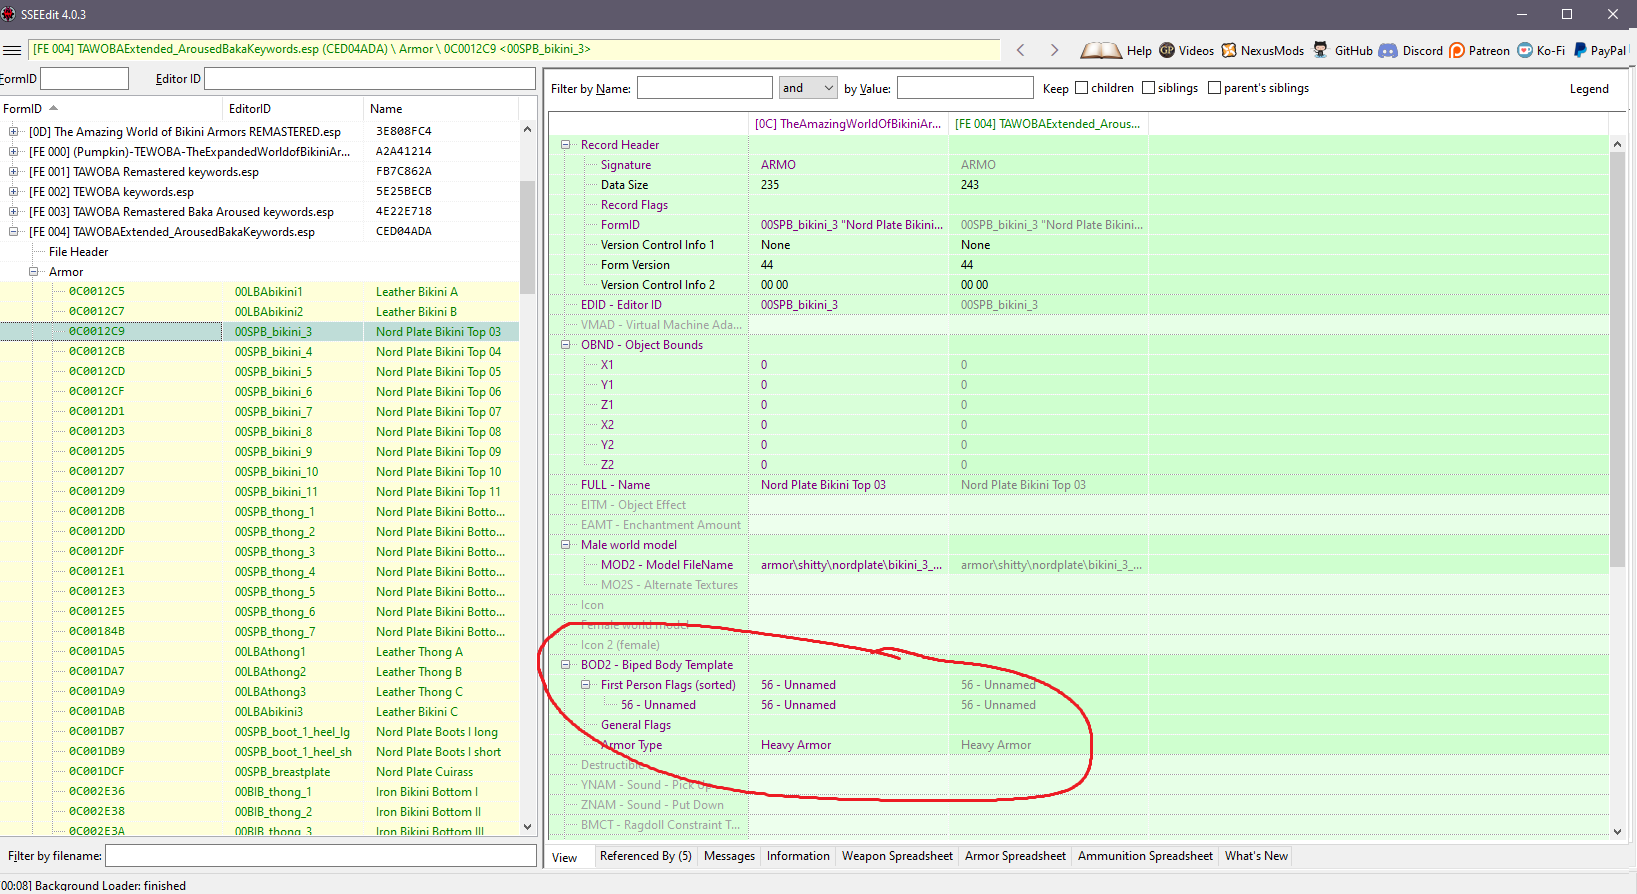Sort tree by FormID column header
1637x894 pixels.
tap(112, 109)
